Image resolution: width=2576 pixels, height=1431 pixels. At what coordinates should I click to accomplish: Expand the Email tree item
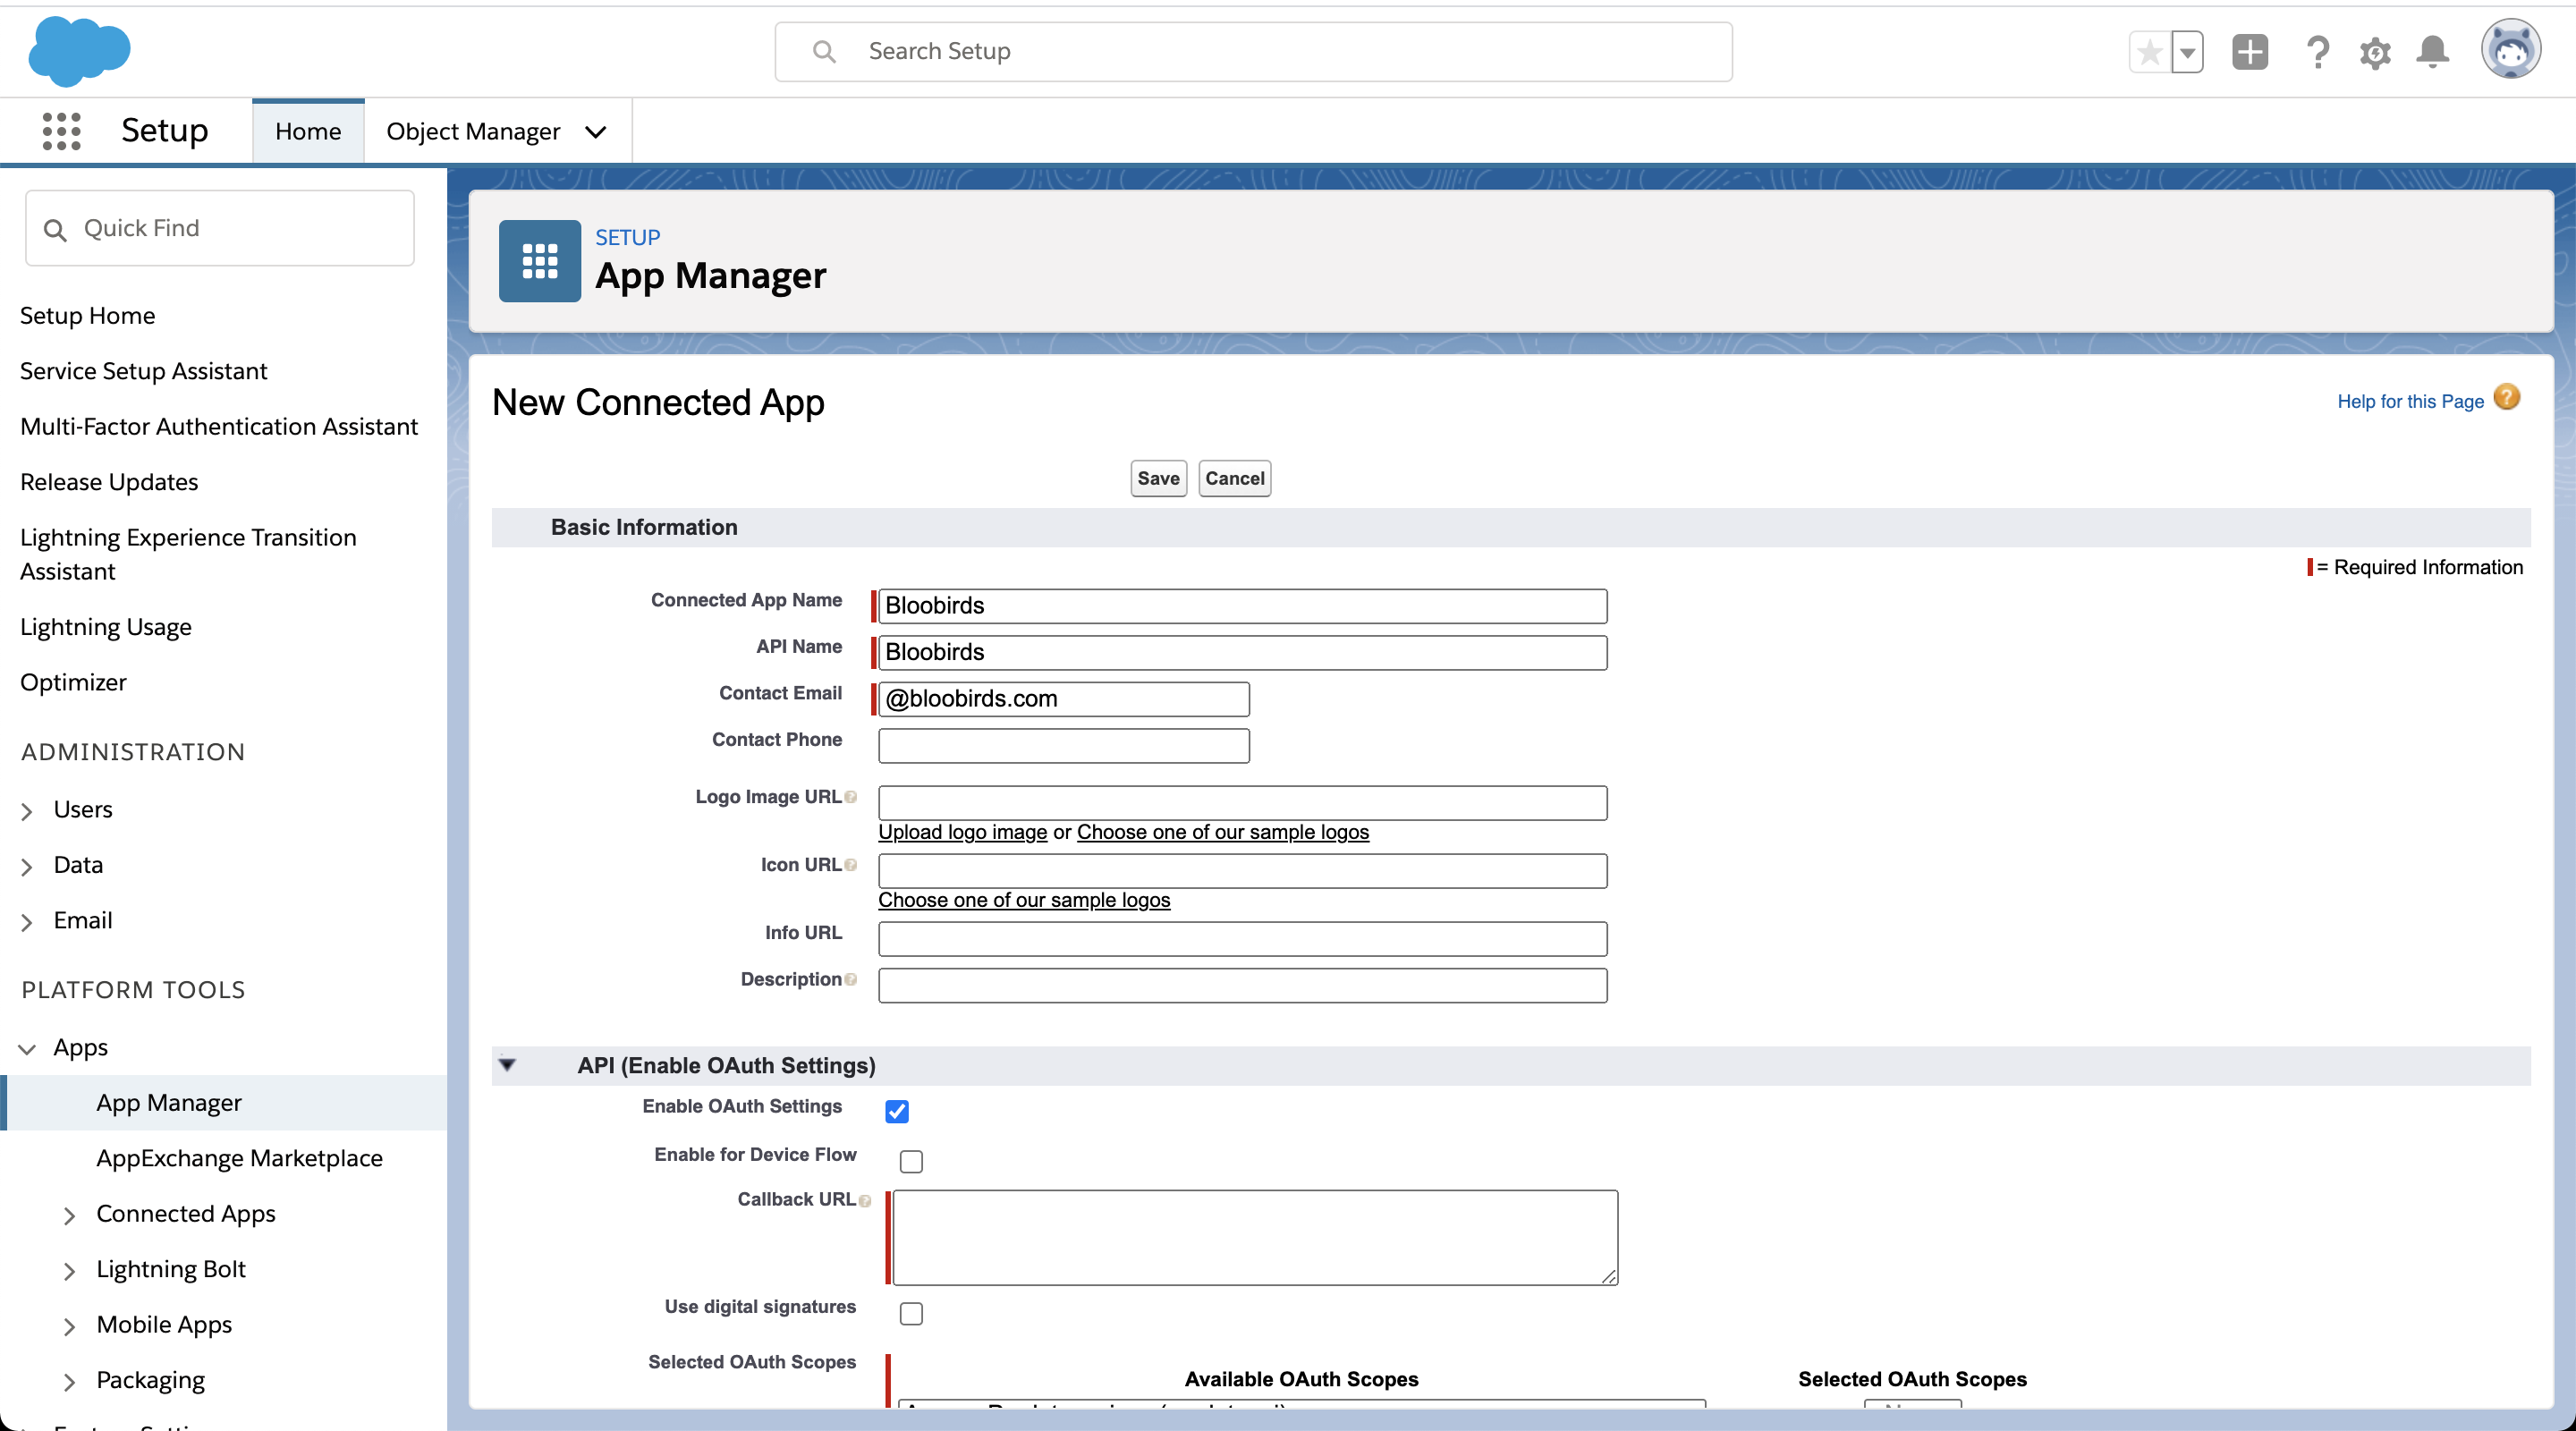[27, 921]
